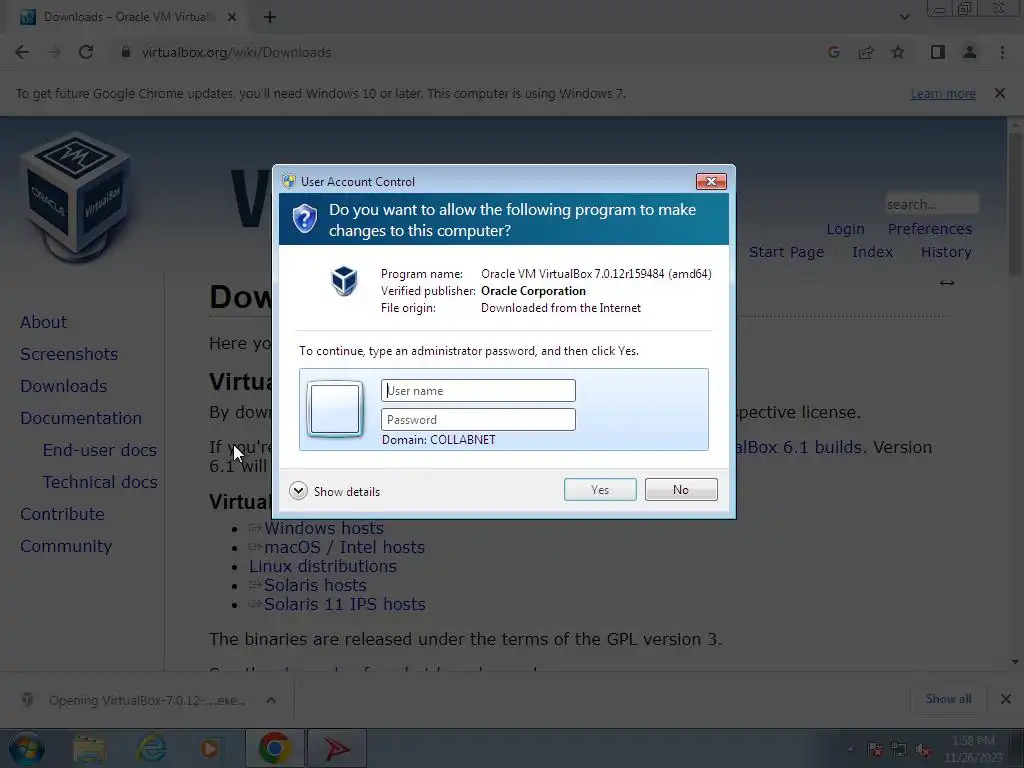Viewport: 1024px width, 768px height.
Task: Click the Preferences link on the page
Action: [930, 229]
